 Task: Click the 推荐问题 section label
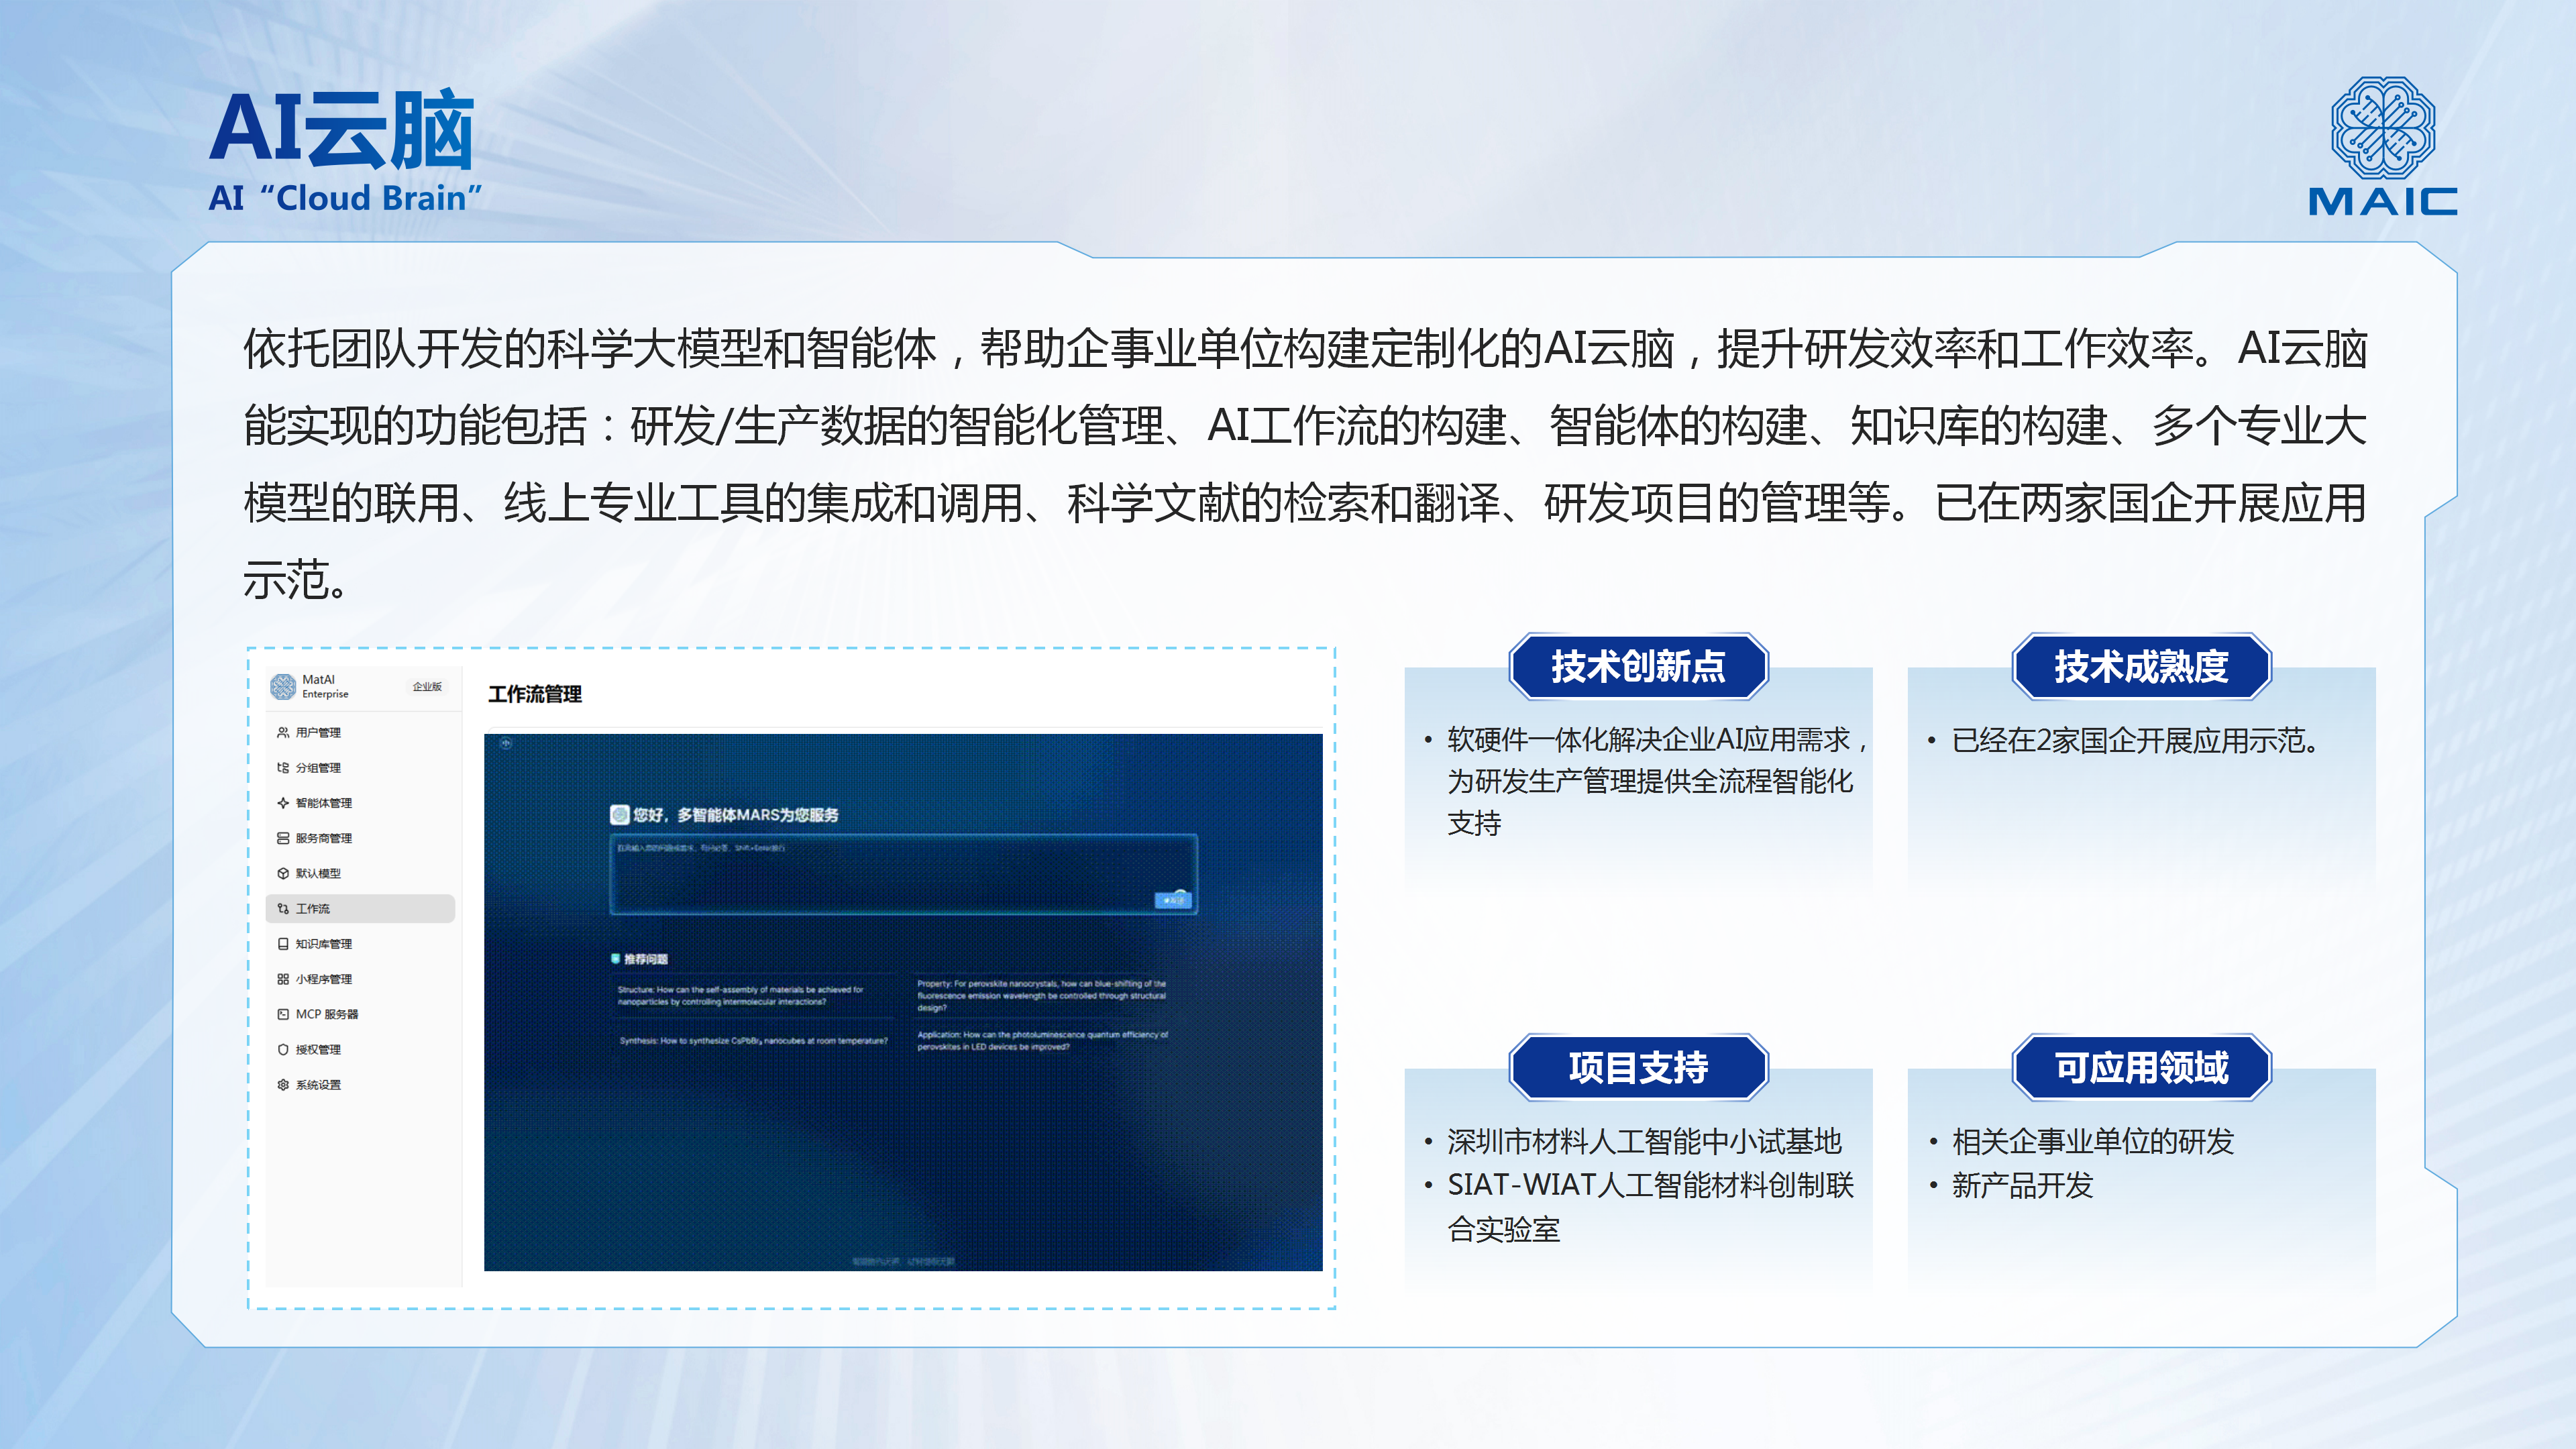point(646,959)
